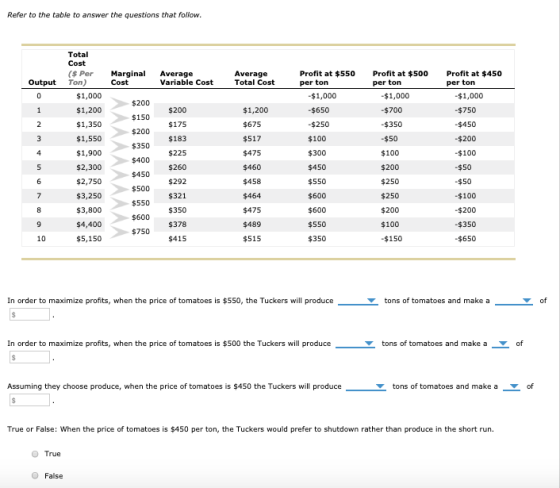
Task: Open profit/loss dropdown for $550 price question
Action: click(514, 301)
